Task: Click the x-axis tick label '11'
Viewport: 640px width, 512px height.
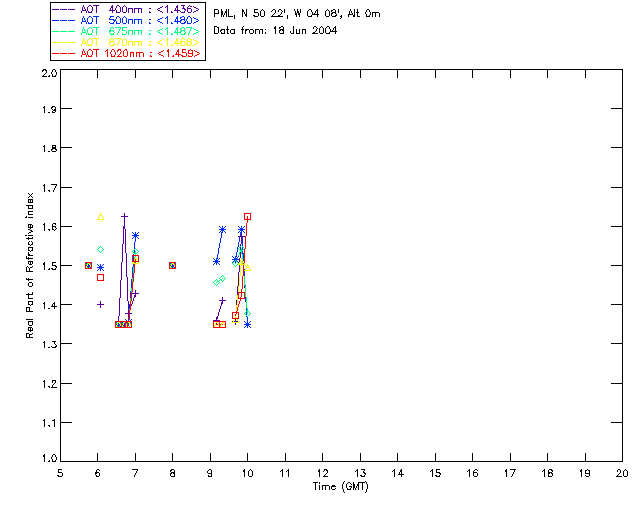Action: (x=285, y=473)
